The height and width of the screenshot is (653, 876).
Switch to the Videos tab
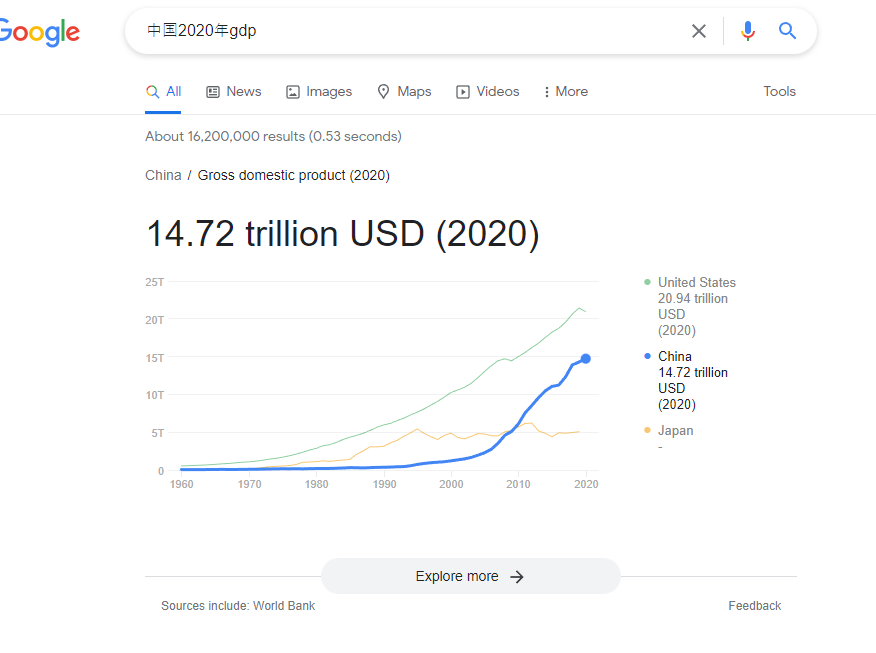488,92
